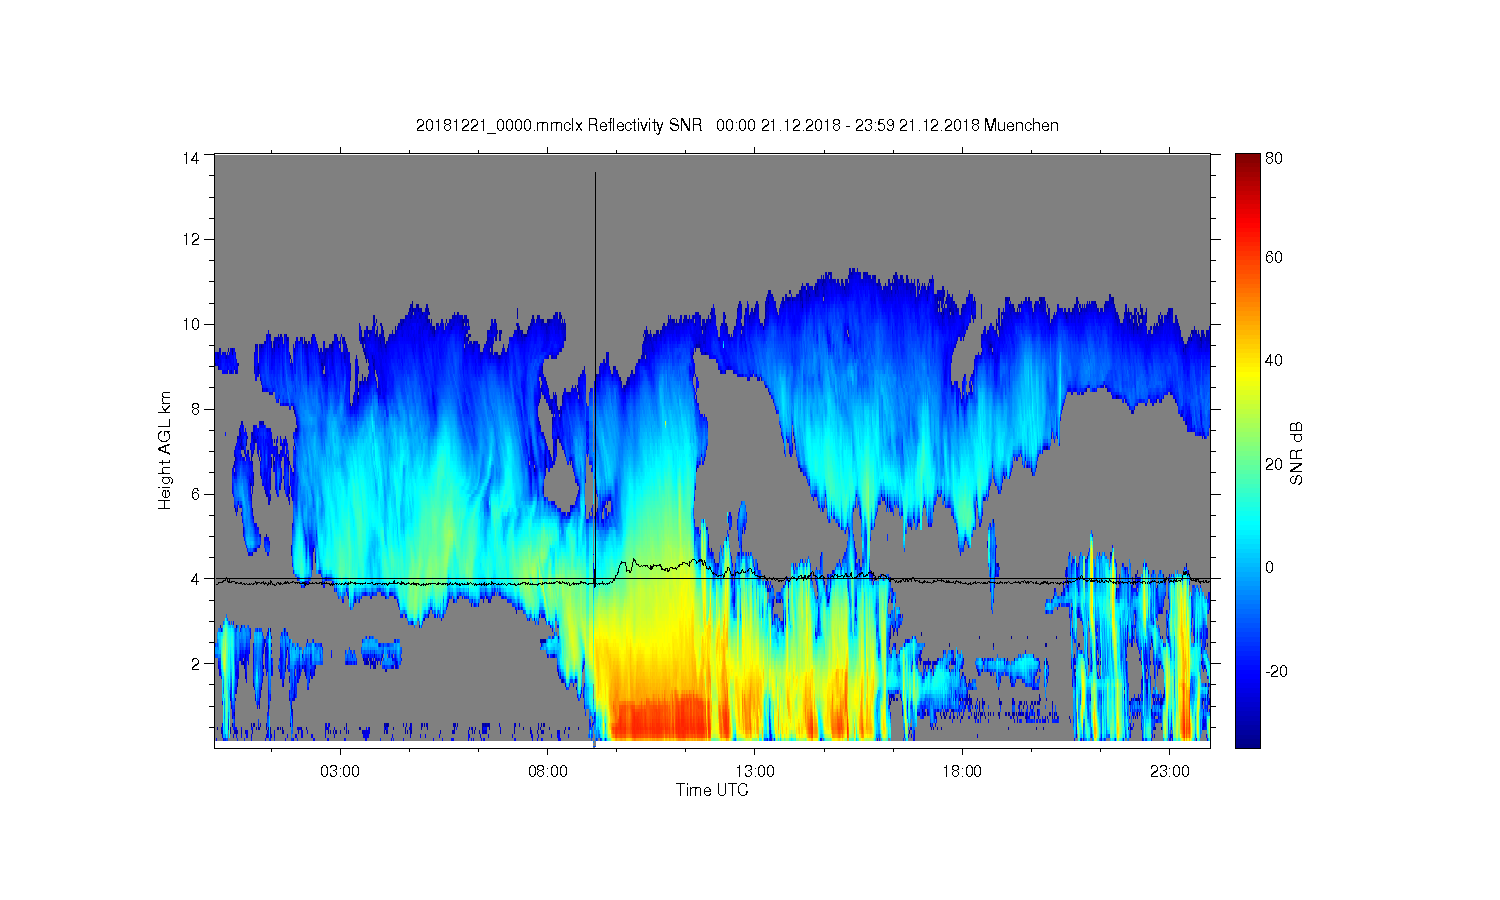
Task: Click the 13:00 time tick label
Action: pos(755,771)
